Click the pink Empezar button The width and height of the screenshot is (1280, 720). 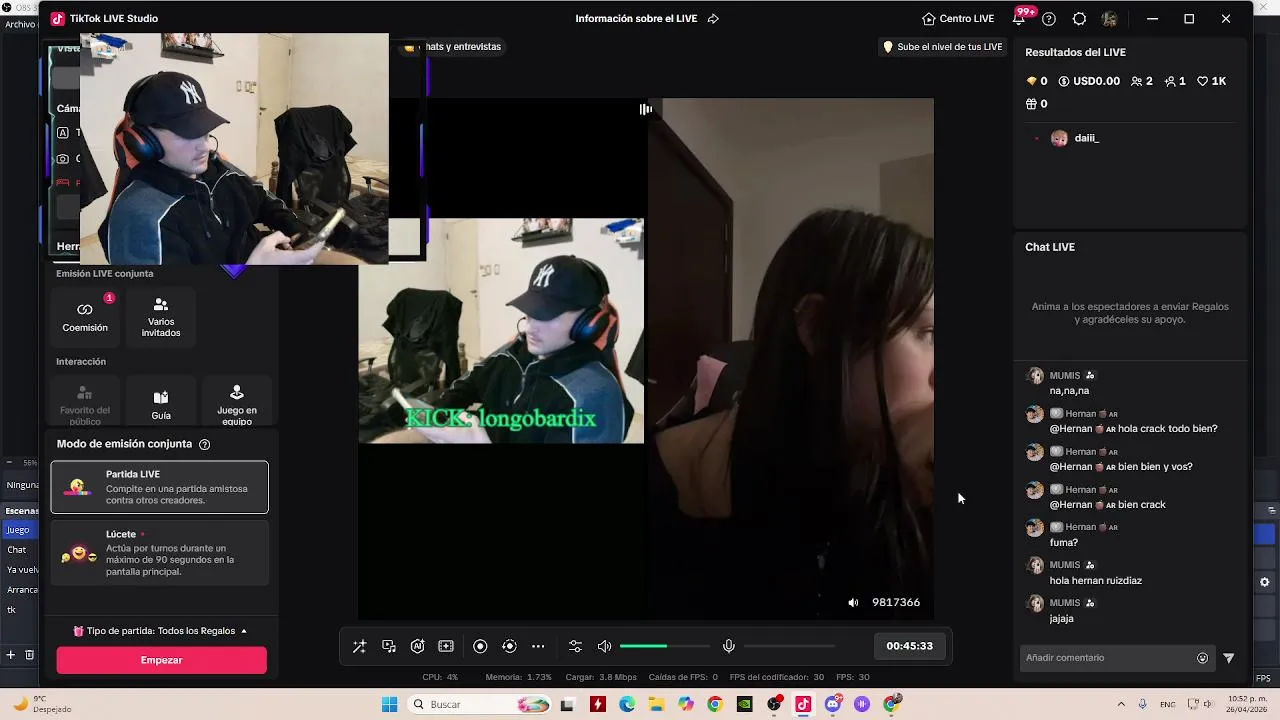(161, 660)
